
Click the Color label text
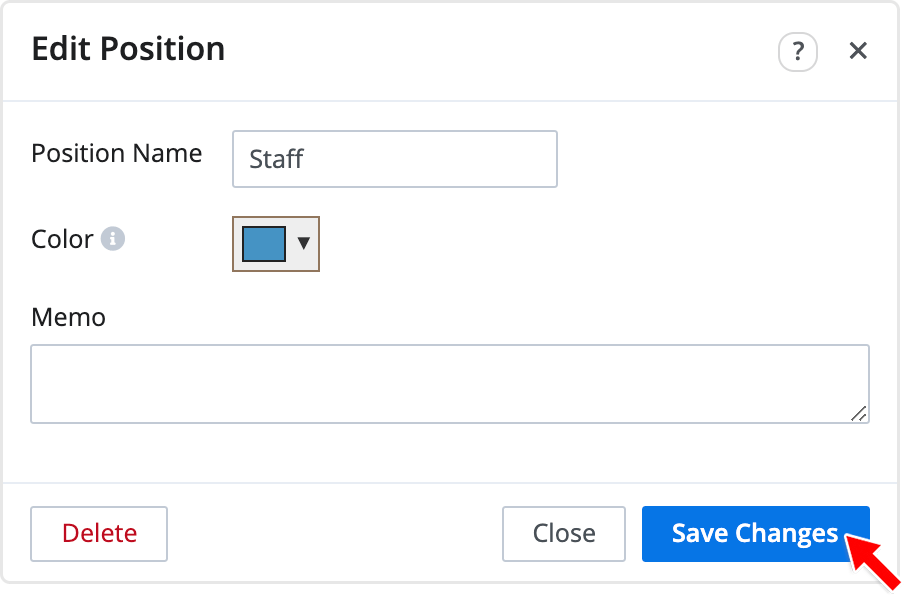tap(62, 239)
